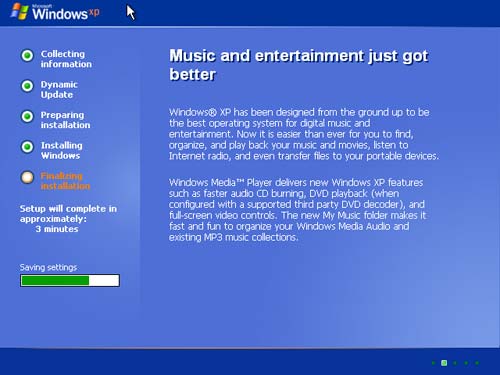Click the Finalizing installation step indicator circle

pos(27,177)
